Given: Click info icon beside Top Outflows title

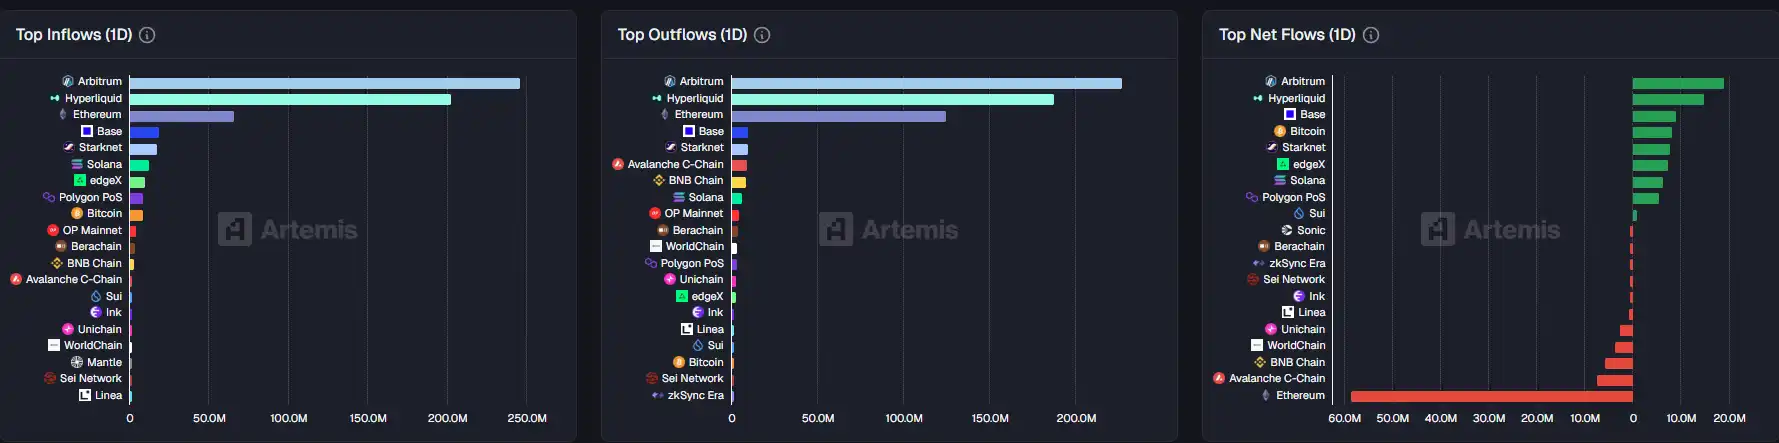Looking at the screenshot, I should point(762,35).
